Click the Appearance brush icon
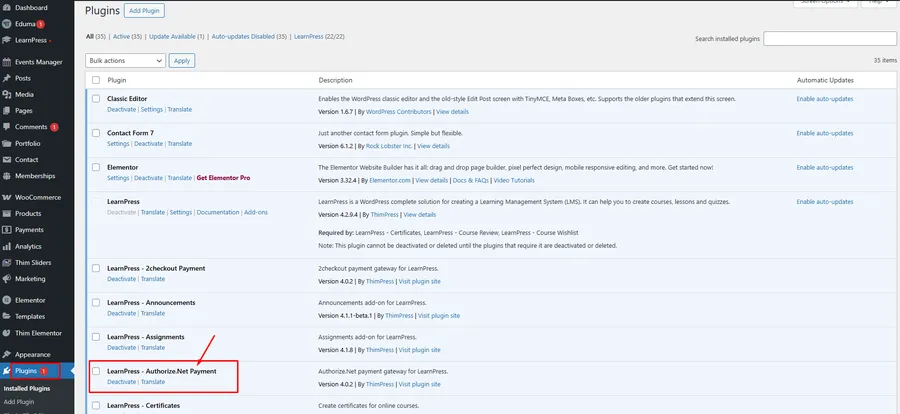900x414 pixels. tap(7, 354)
